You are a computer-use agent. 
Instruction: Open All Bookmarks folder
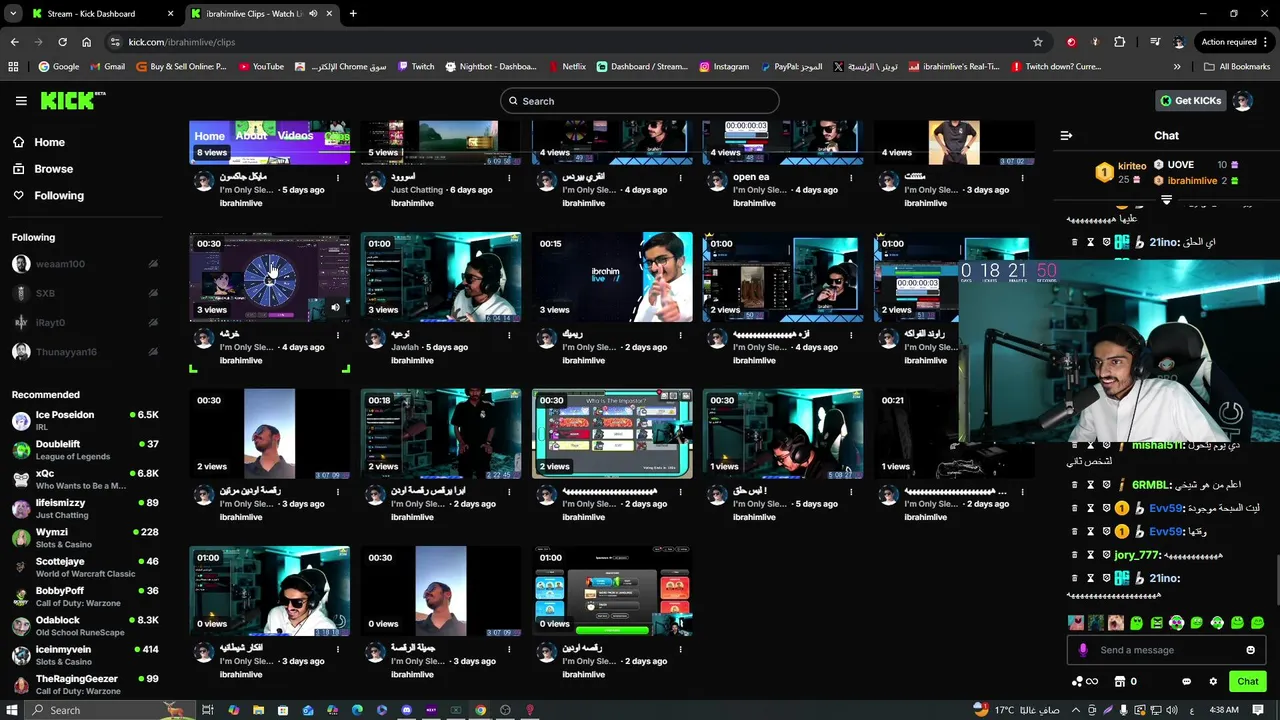[1236, 67]
